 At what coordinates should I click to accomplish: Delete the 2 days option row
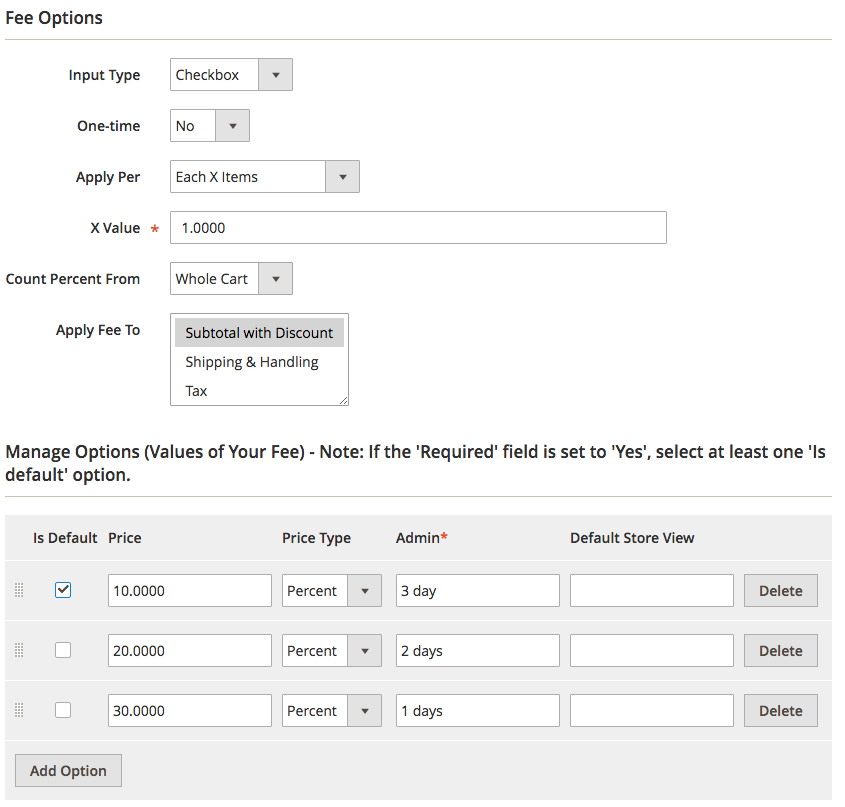(781, 650)
